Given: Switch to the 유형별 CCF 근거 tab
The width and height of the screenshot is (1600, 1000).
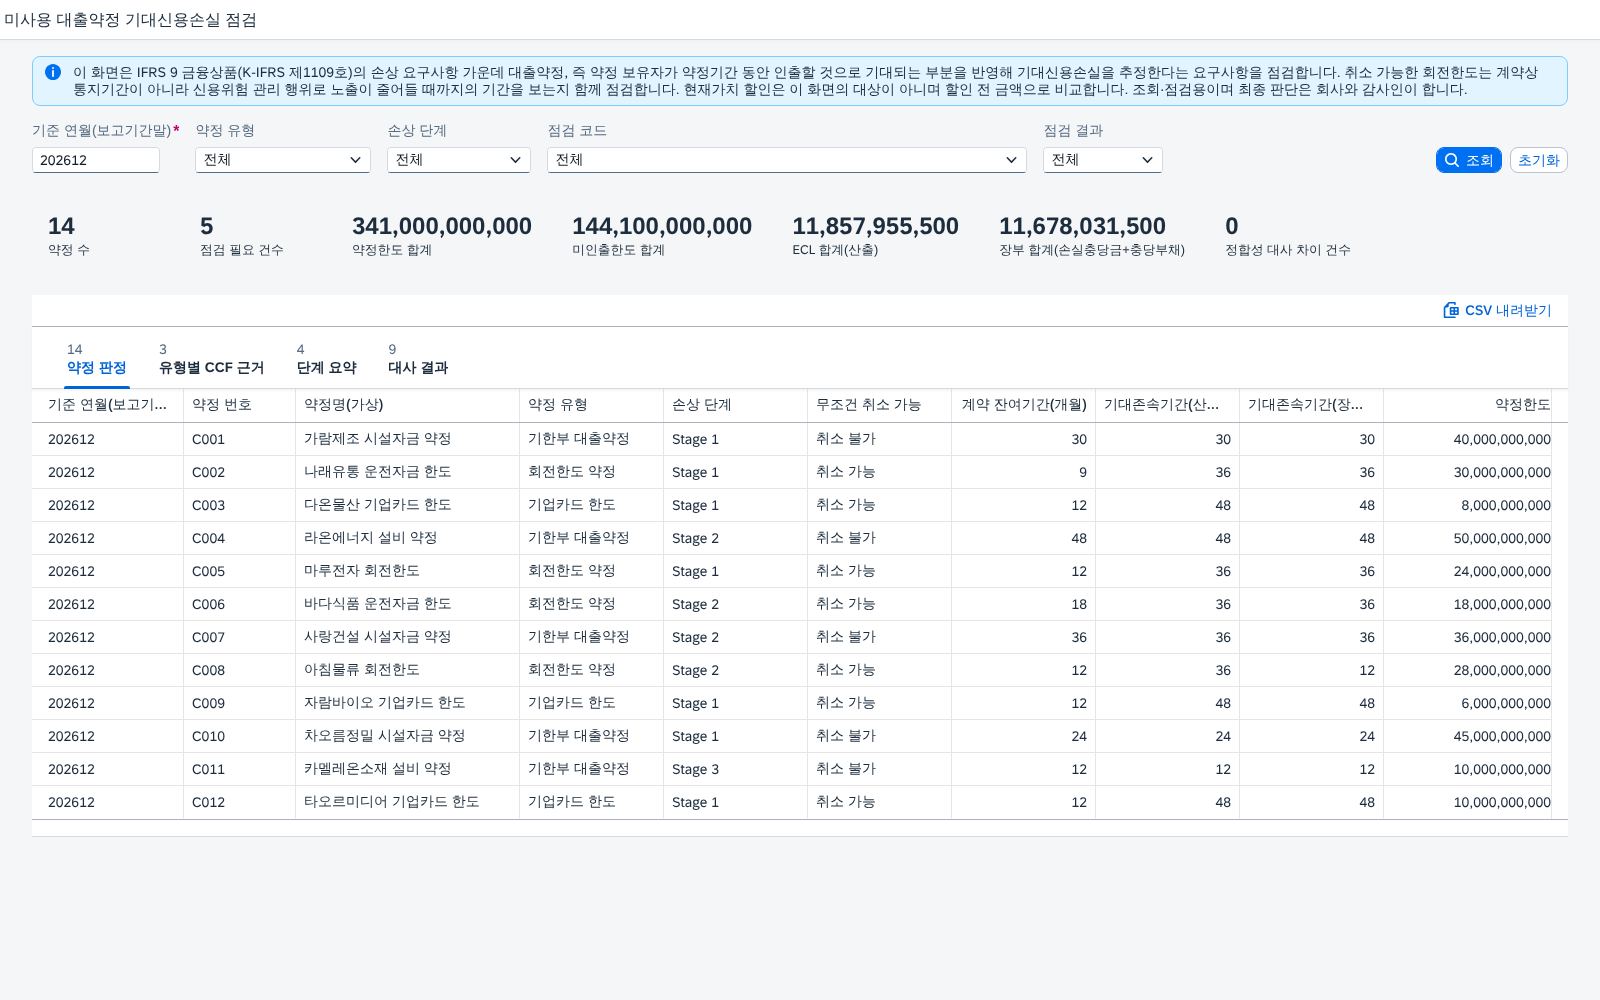Looking at the screenshot, I should pos(211,359).
